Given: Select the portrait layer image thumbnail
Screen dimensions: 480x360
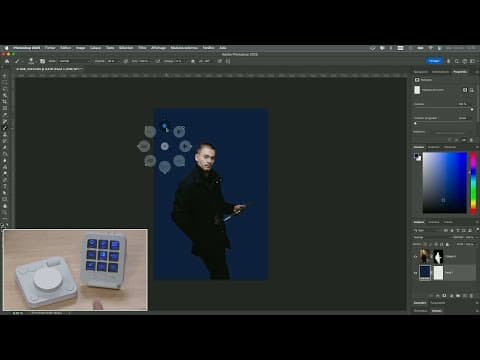Looking at the screenshot, I should (425, 257).
